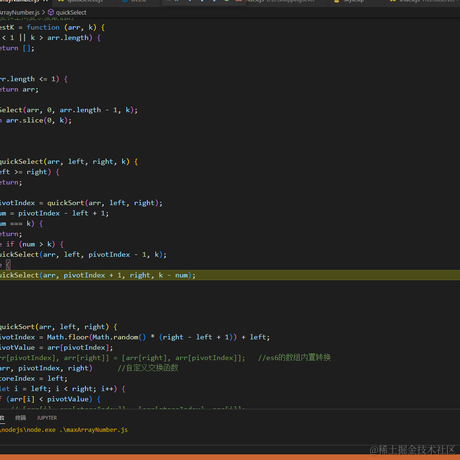Image resolution: width=460 pixels, height=460 pixels.
Task: Click the code 'arr[pivotIndex];' assignment
Action: coord(80,348)
